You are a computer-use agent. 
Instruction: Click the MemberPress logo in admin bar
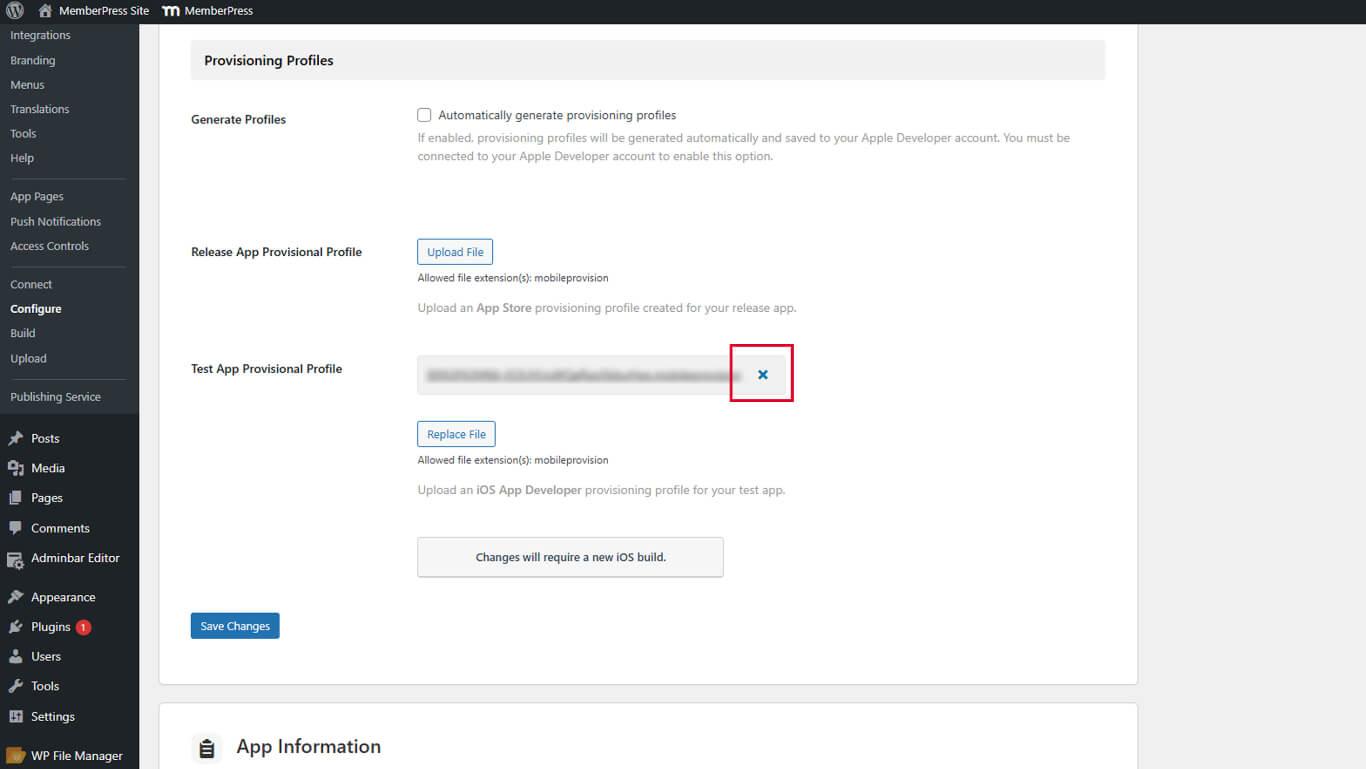click(x=171, y=11)
